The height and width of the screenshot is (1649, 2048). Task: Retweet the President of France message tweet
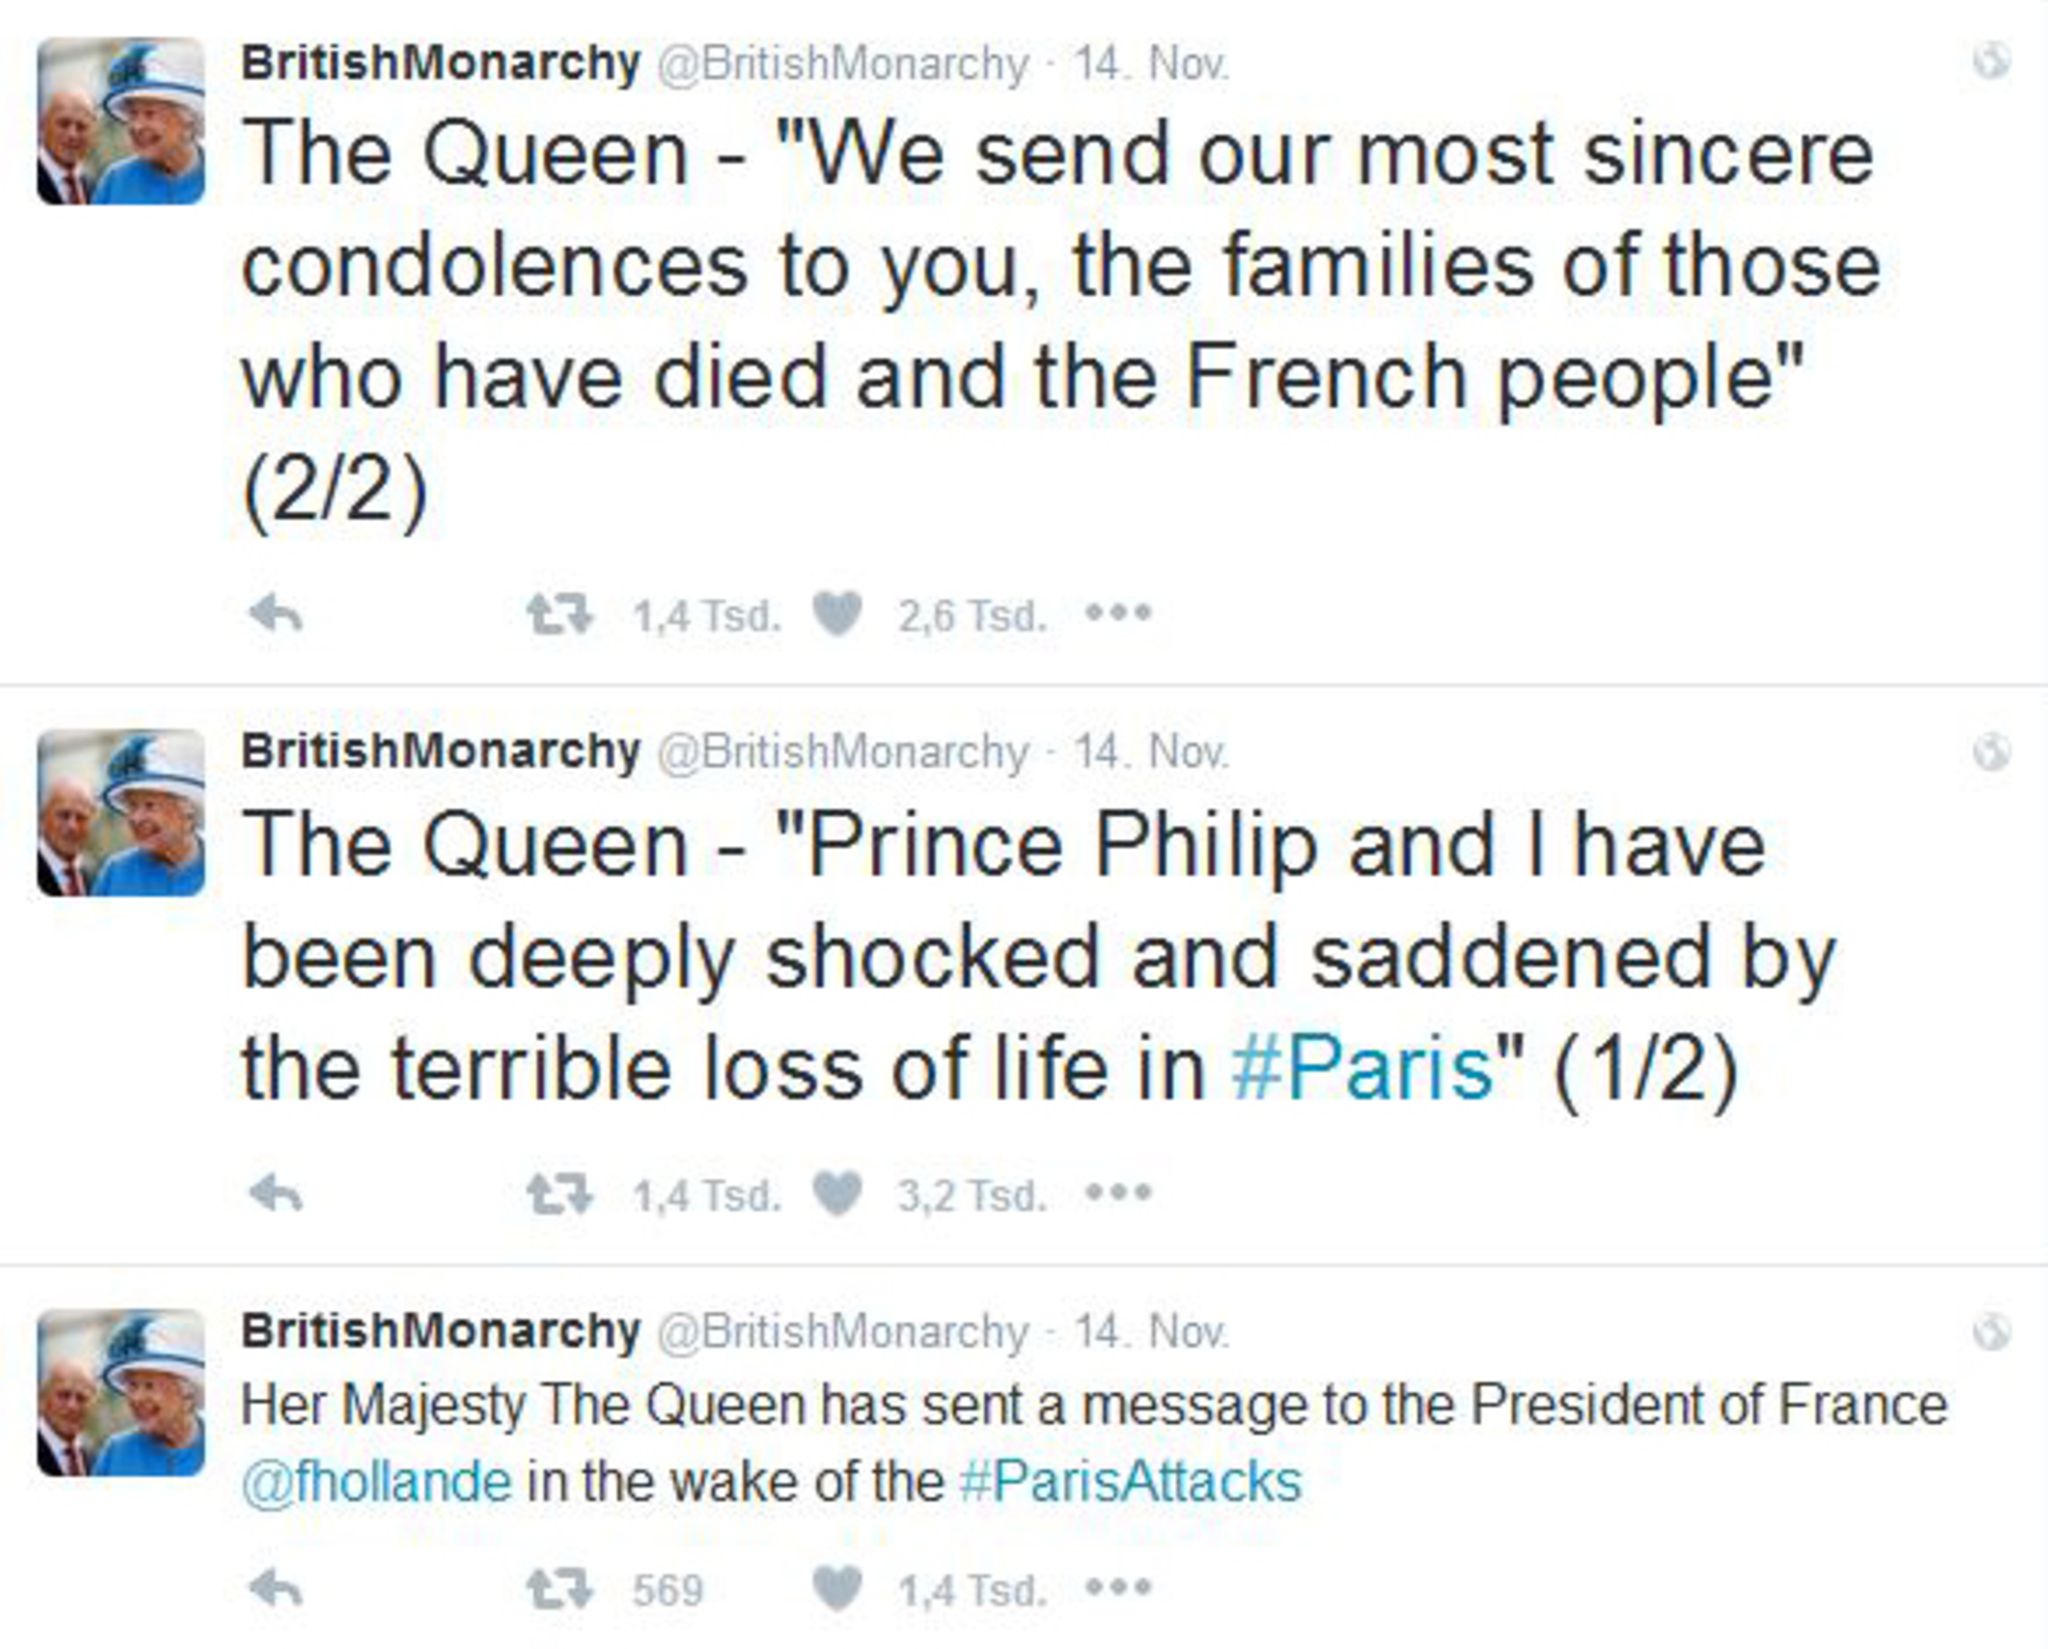560,1589
